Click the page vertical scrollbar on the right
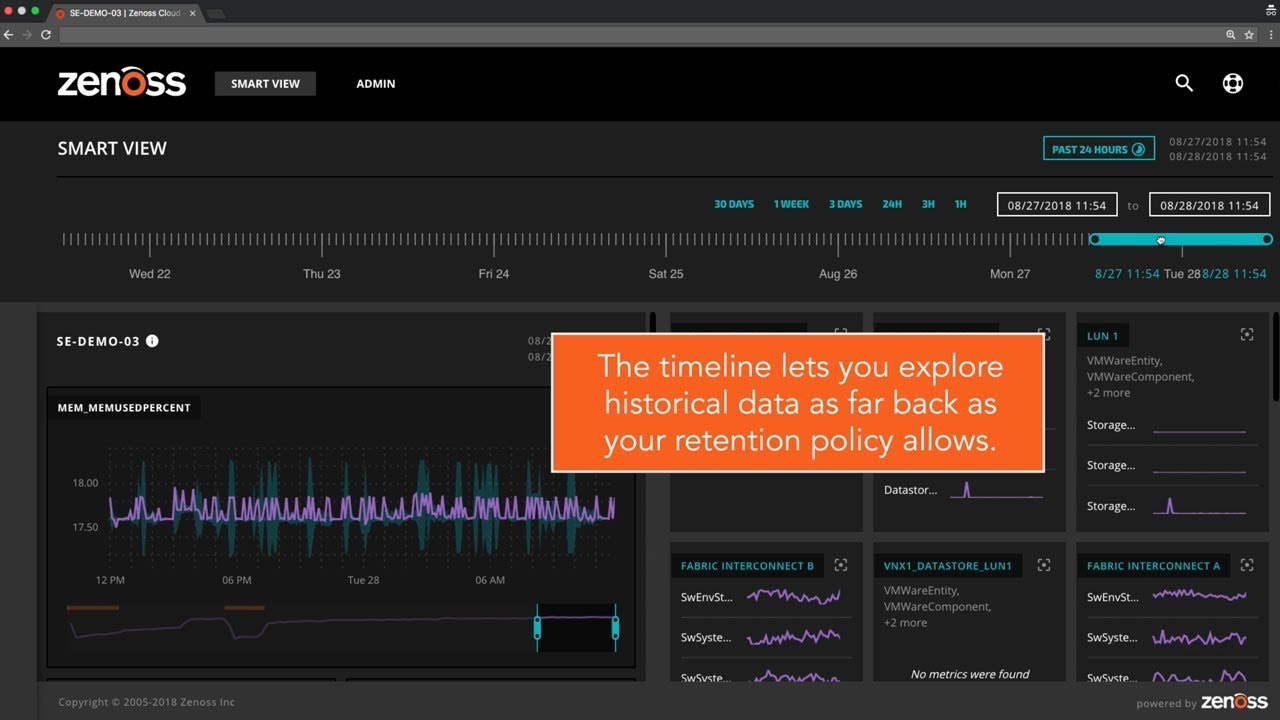 [1275, 355]
